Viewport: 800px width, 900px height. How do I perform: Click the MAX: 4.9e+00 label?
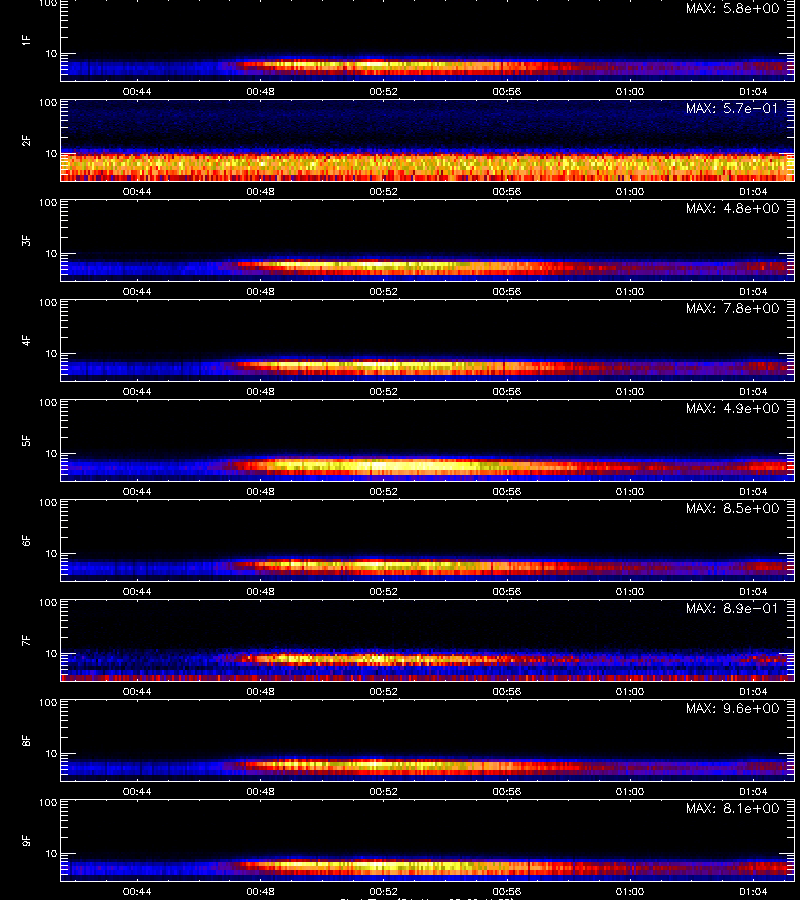tap(732, 408)
